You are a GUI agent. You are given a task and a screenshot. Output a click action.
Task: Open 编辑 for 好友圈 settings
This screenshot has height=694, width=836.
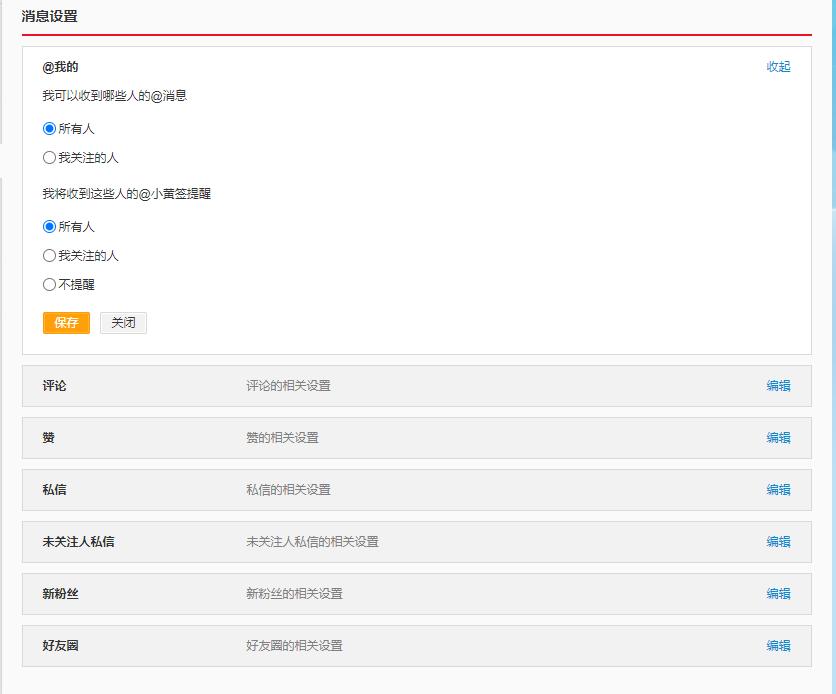[x=779, y=646]
